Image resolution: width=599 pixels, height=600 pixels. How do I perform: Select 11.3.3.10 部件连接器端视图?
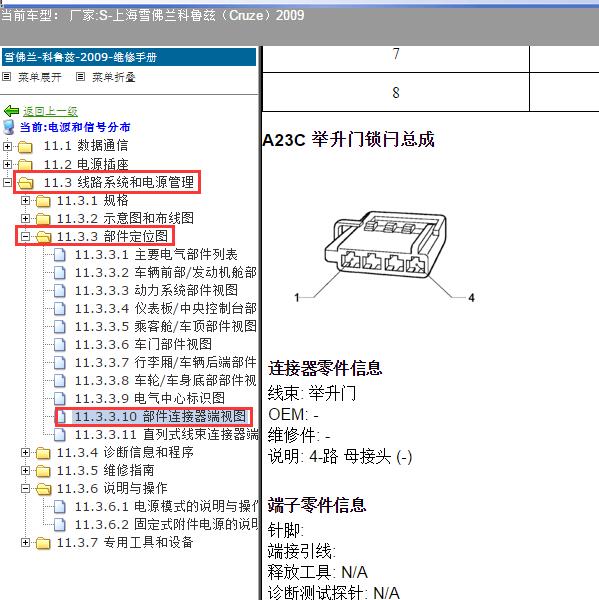pyautogui.click(x=160, y=416)
